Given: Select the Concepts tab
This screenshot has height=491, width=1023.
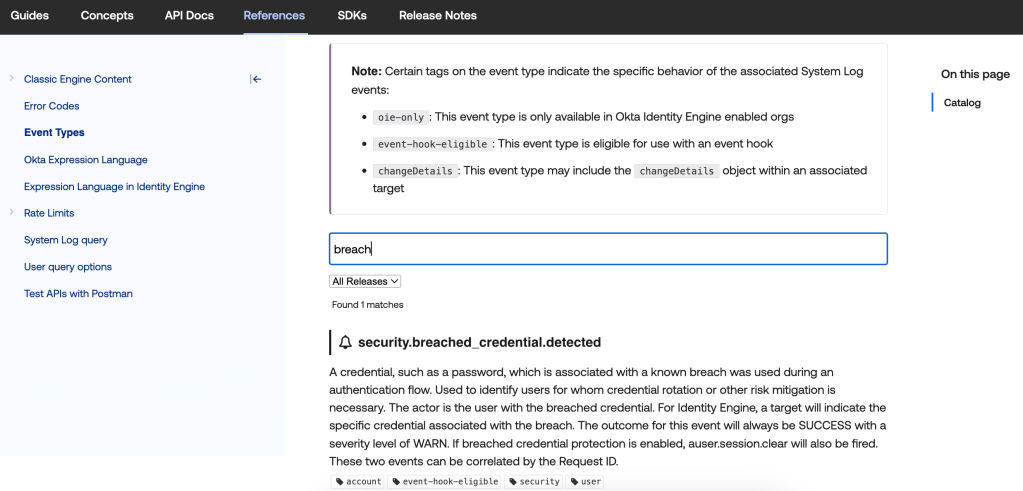Looking at the screenshot, I should coord(106,15).
